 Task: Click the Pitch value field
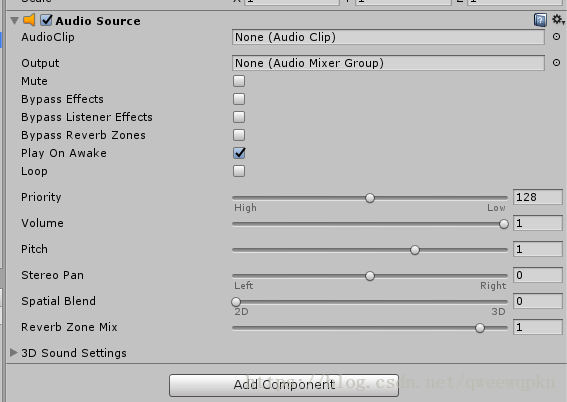(538, 249)
